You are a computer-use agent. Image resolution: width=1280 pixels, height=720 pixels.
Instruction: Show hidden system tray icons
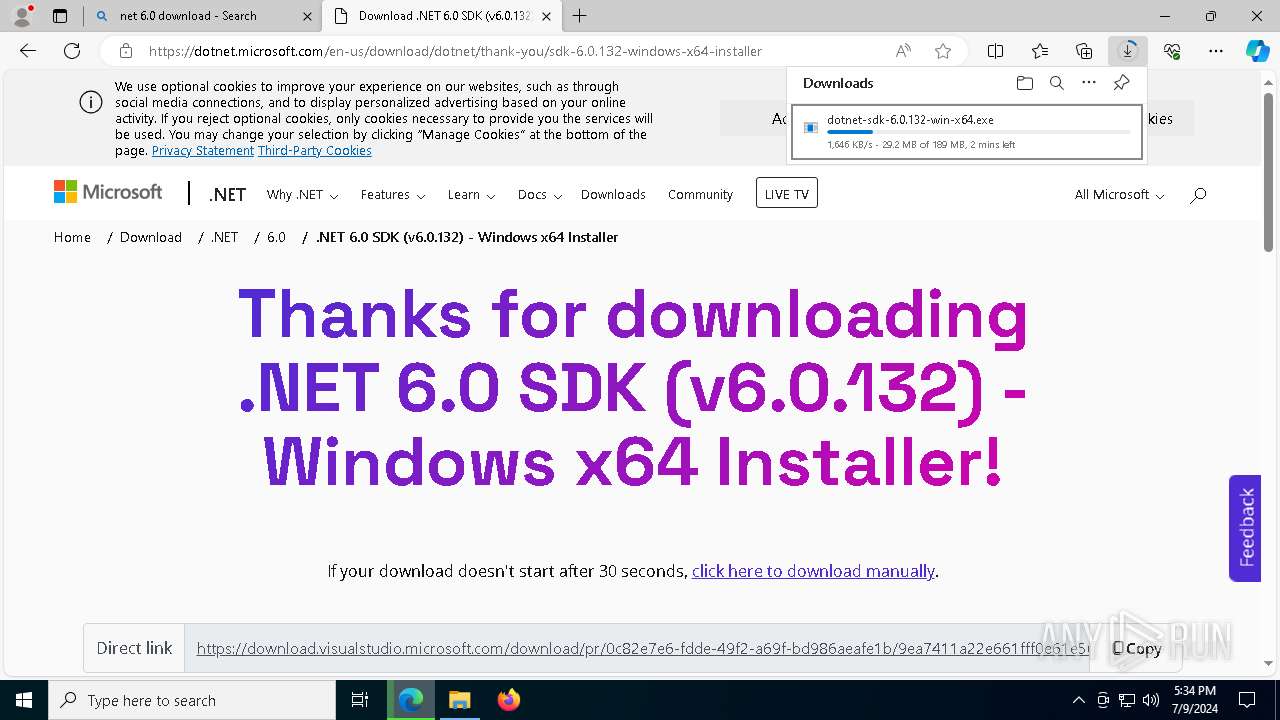1078,700
